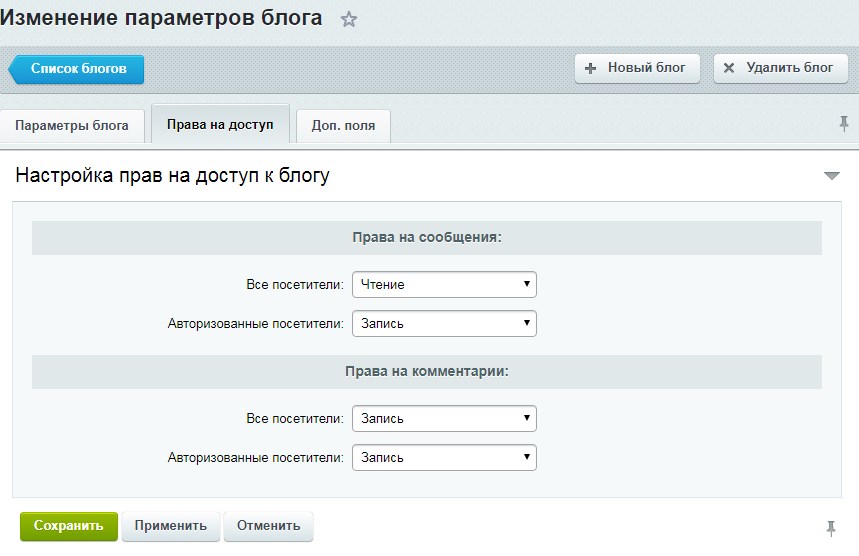
Task: Cancel changes with Отменить button
Action: click(x=268, y=526)
